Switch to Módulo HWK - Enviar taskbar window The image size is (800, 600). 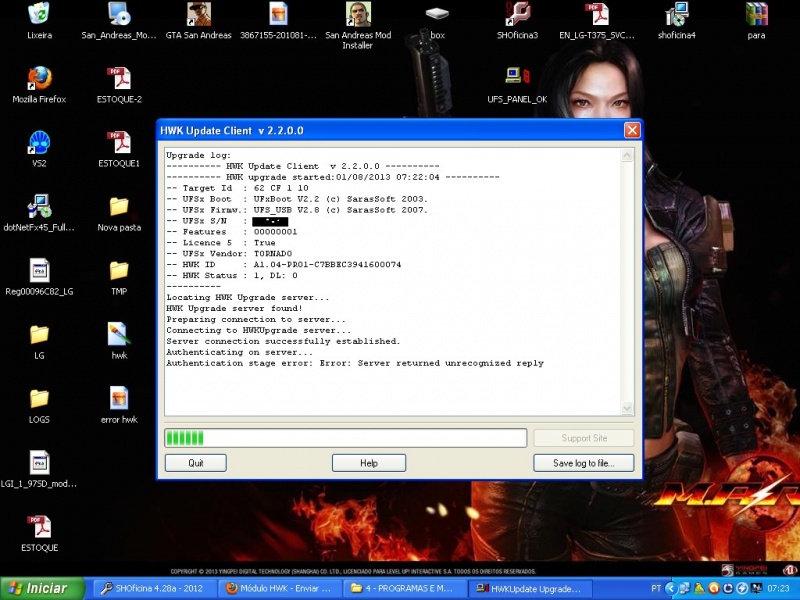tap(281, 588)
